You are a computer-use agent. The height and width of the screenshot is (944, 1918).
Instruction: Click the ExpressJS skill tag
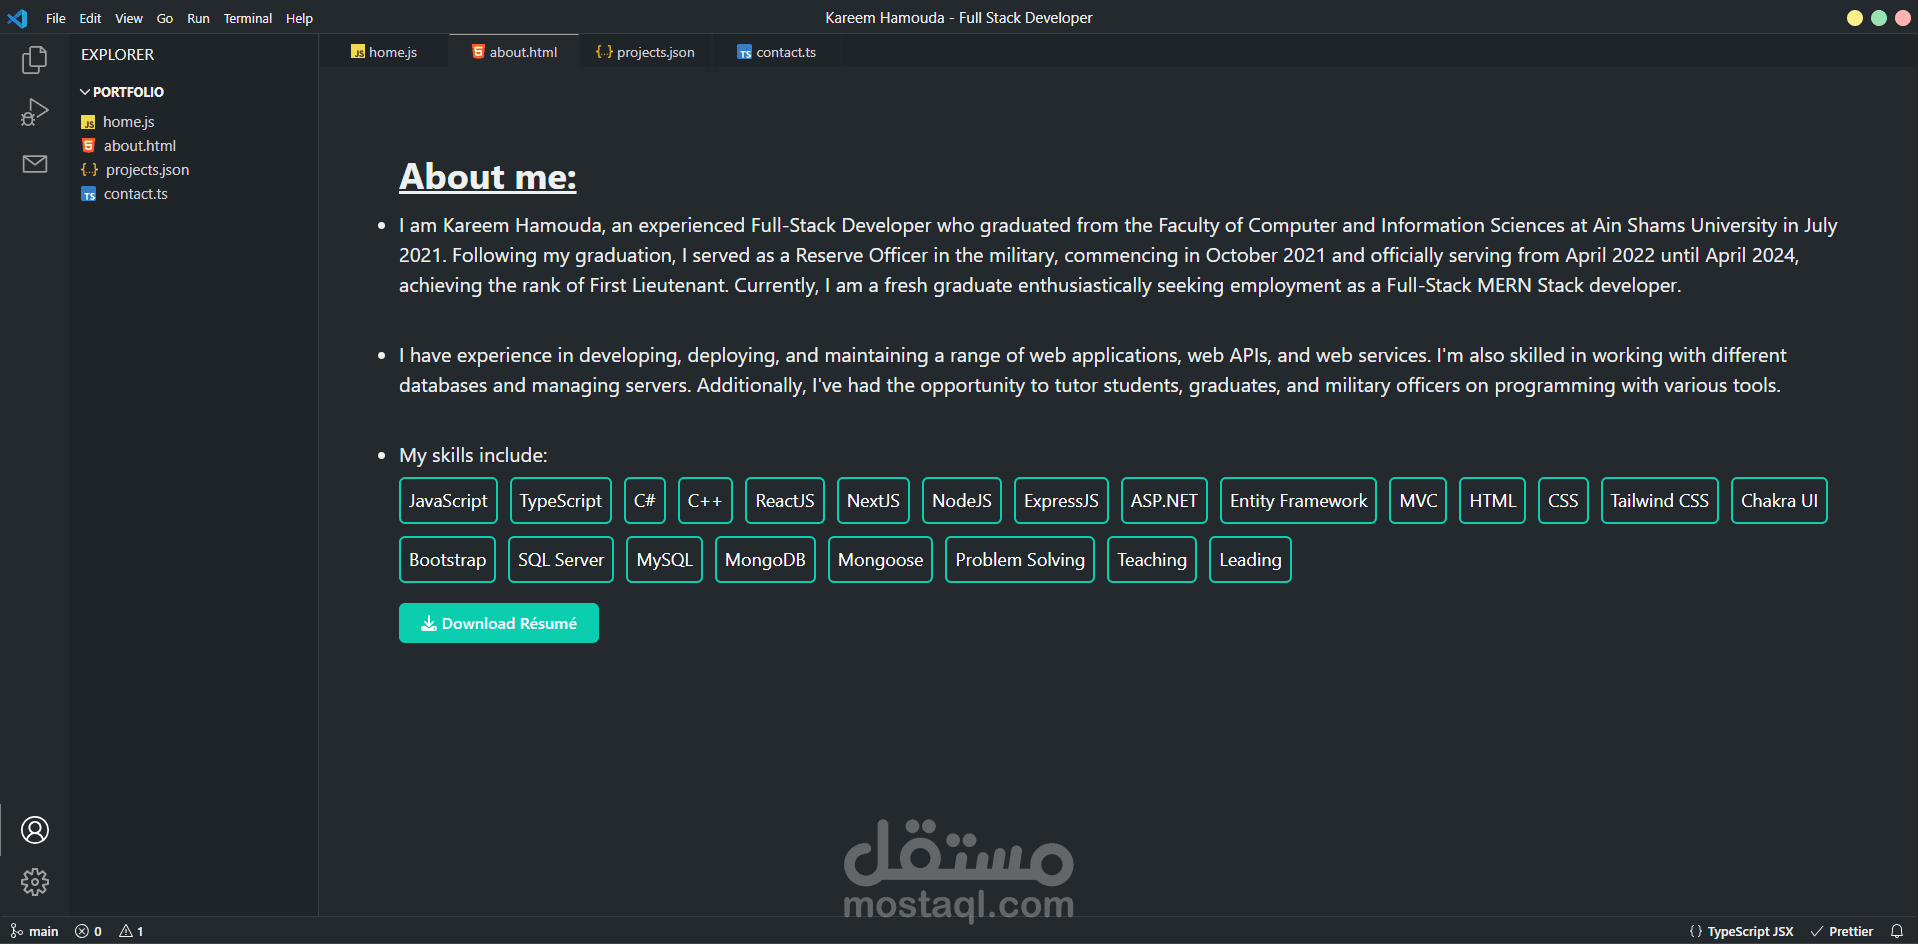click(x=1061, y=501)
